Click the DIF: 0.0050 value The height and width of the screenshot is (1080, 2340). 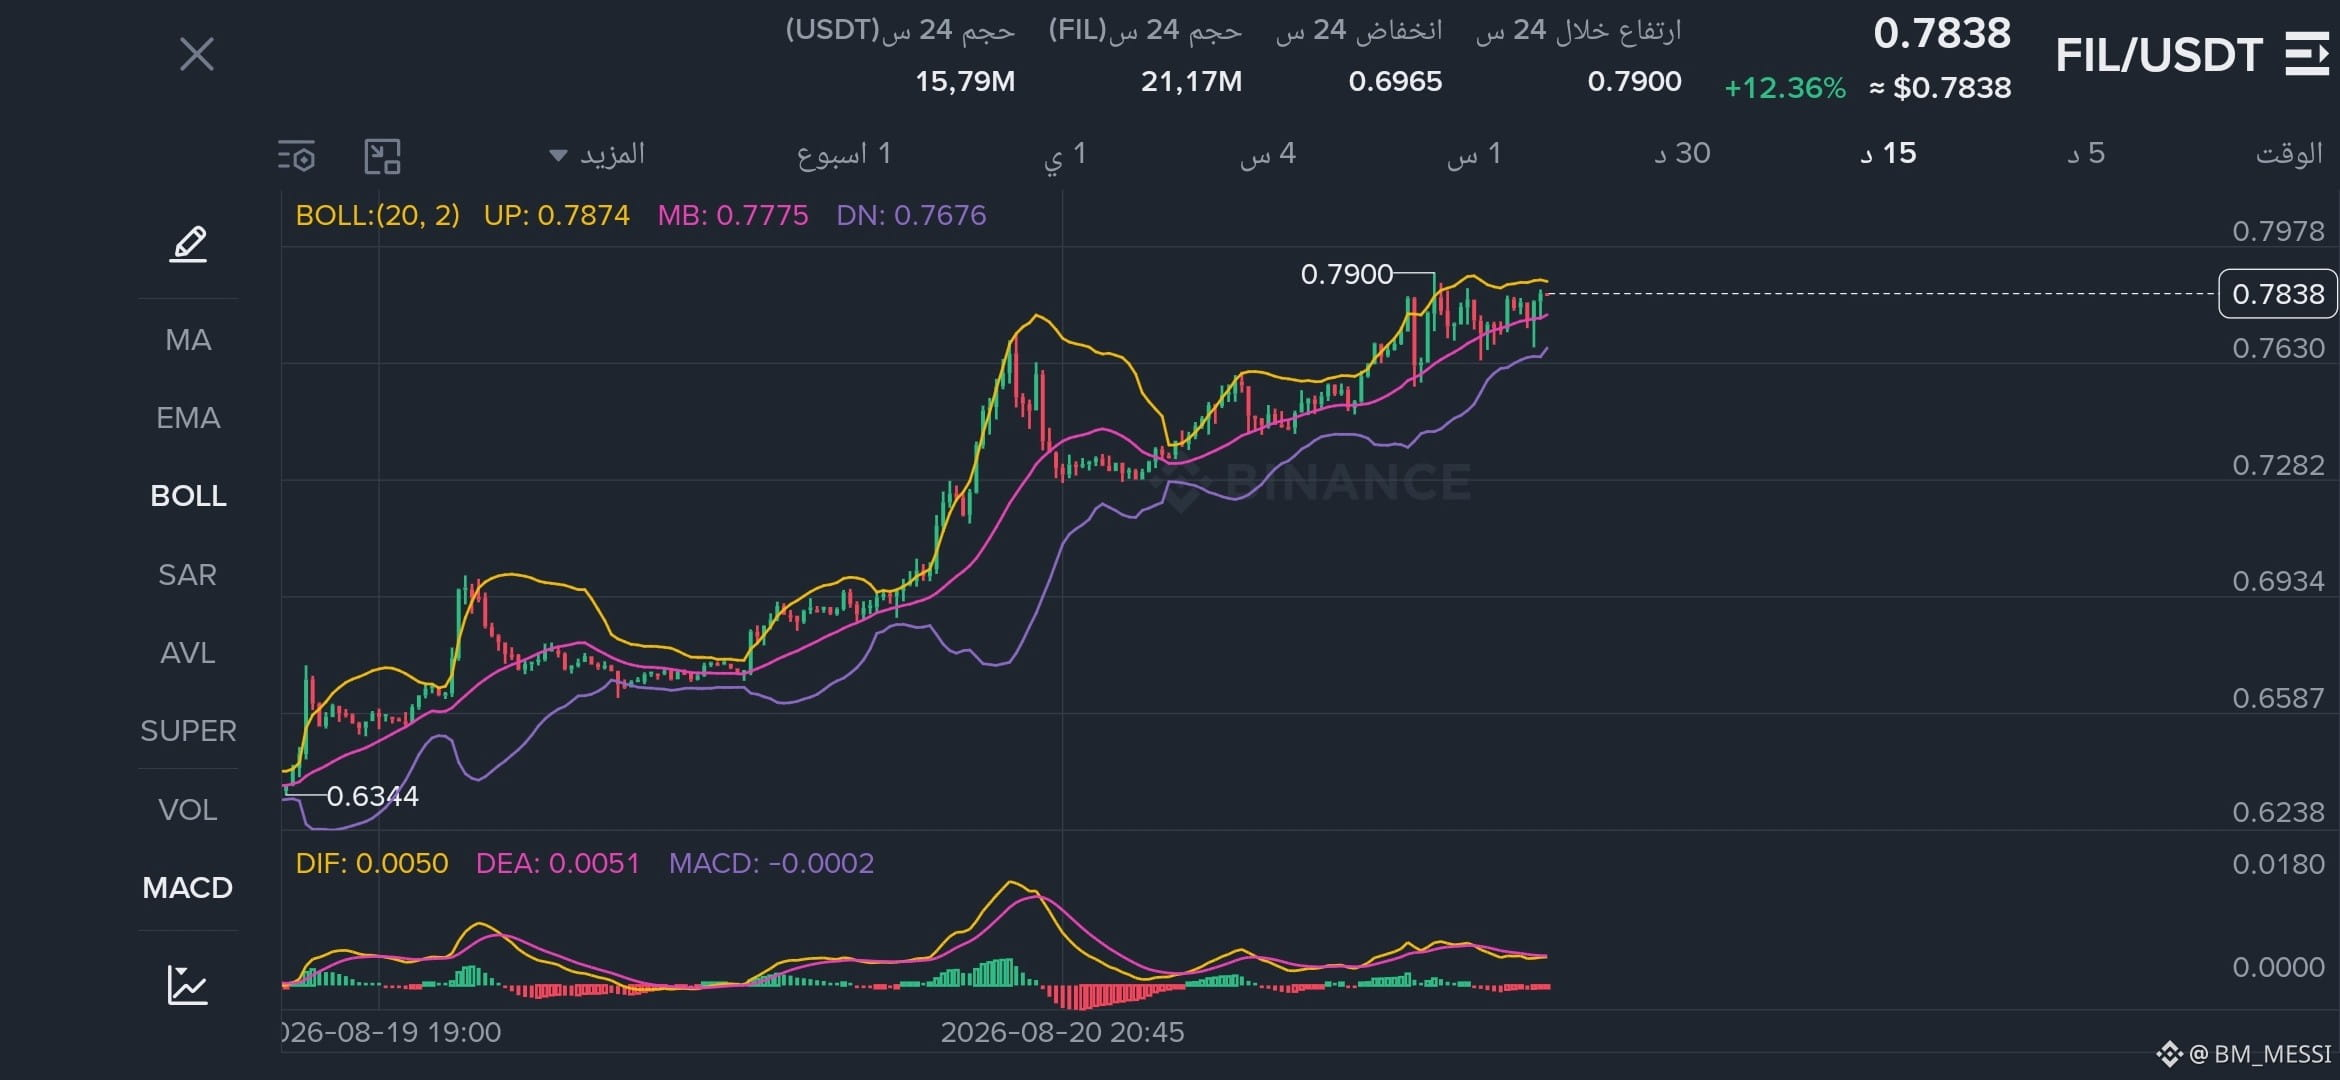pos(372,863)
